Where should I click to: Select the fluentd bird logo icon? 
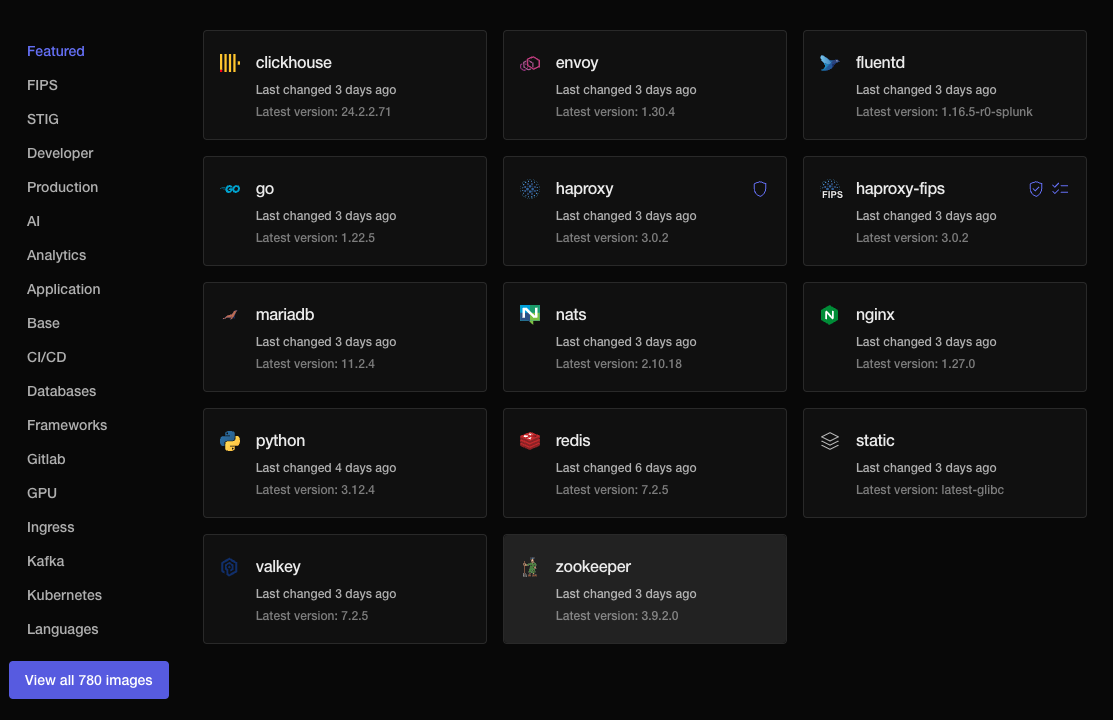click(x=829, y=62)
